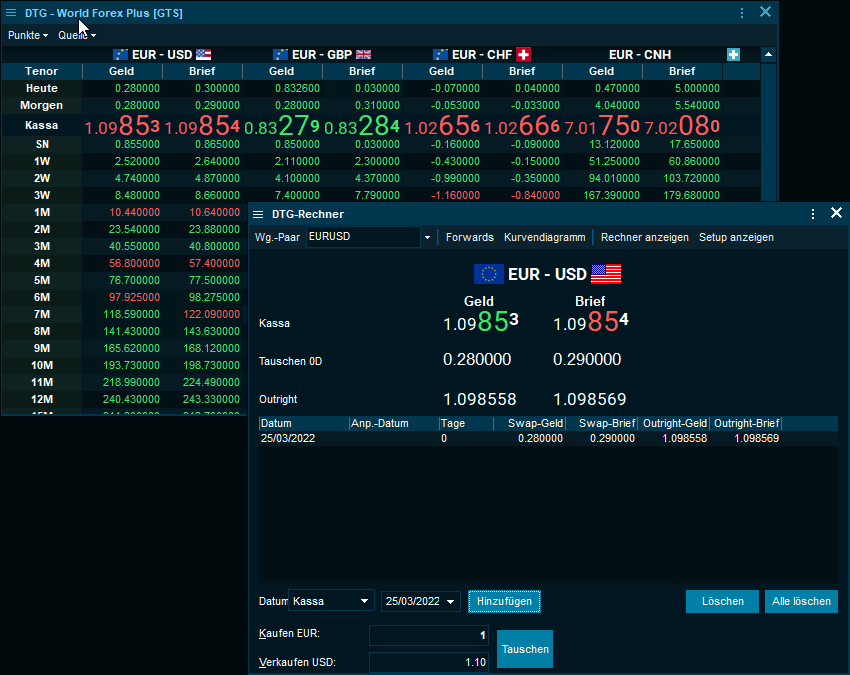Open the Forwards menu item
The width and height of the screenshot is (850, 675).
[x=469, y=238]
